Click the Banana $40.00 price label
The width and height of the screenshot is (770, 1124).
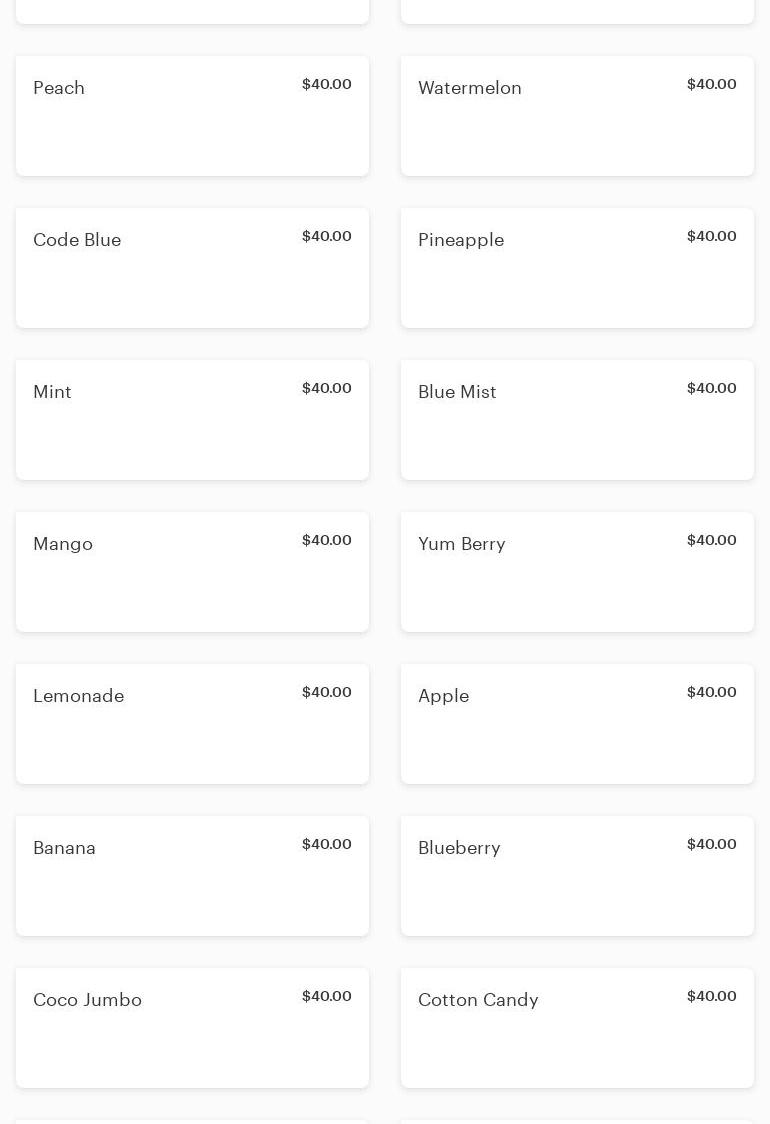coord(327,845)
